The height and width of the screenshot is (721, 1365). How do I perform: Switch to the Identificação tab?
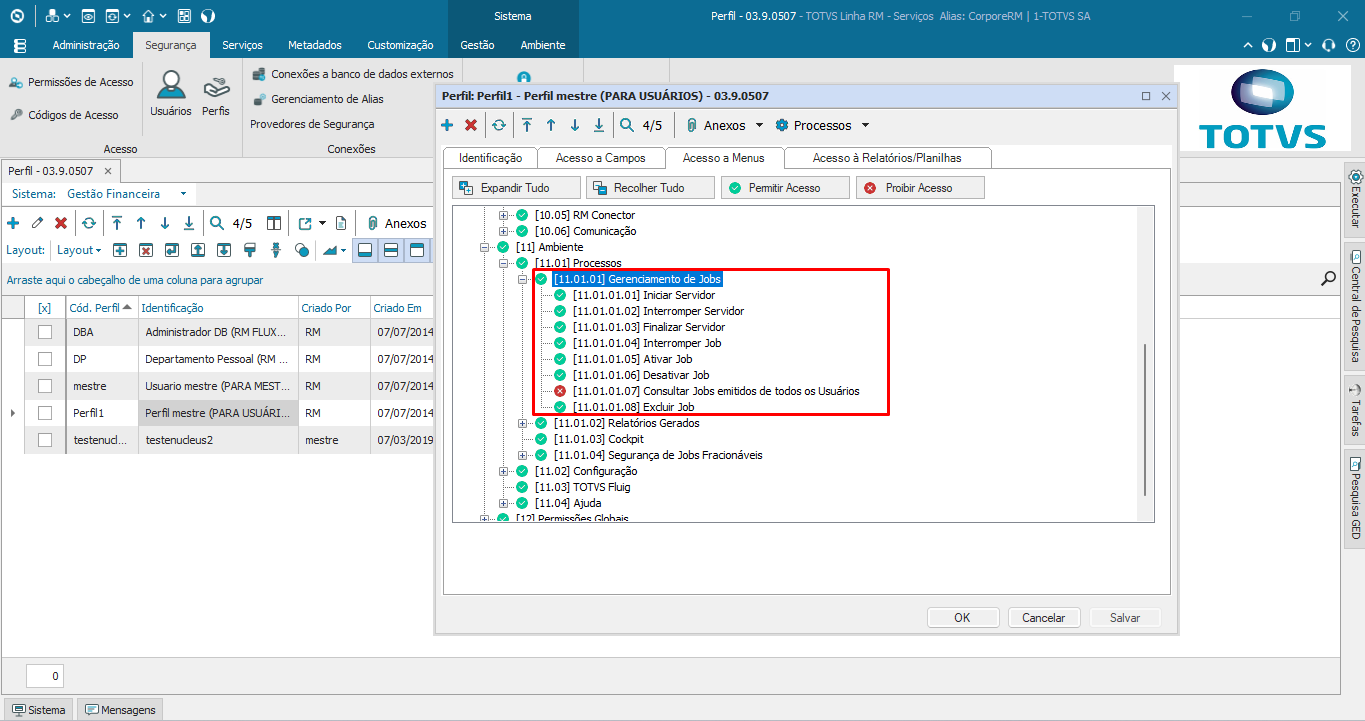(x=490, y=158)
